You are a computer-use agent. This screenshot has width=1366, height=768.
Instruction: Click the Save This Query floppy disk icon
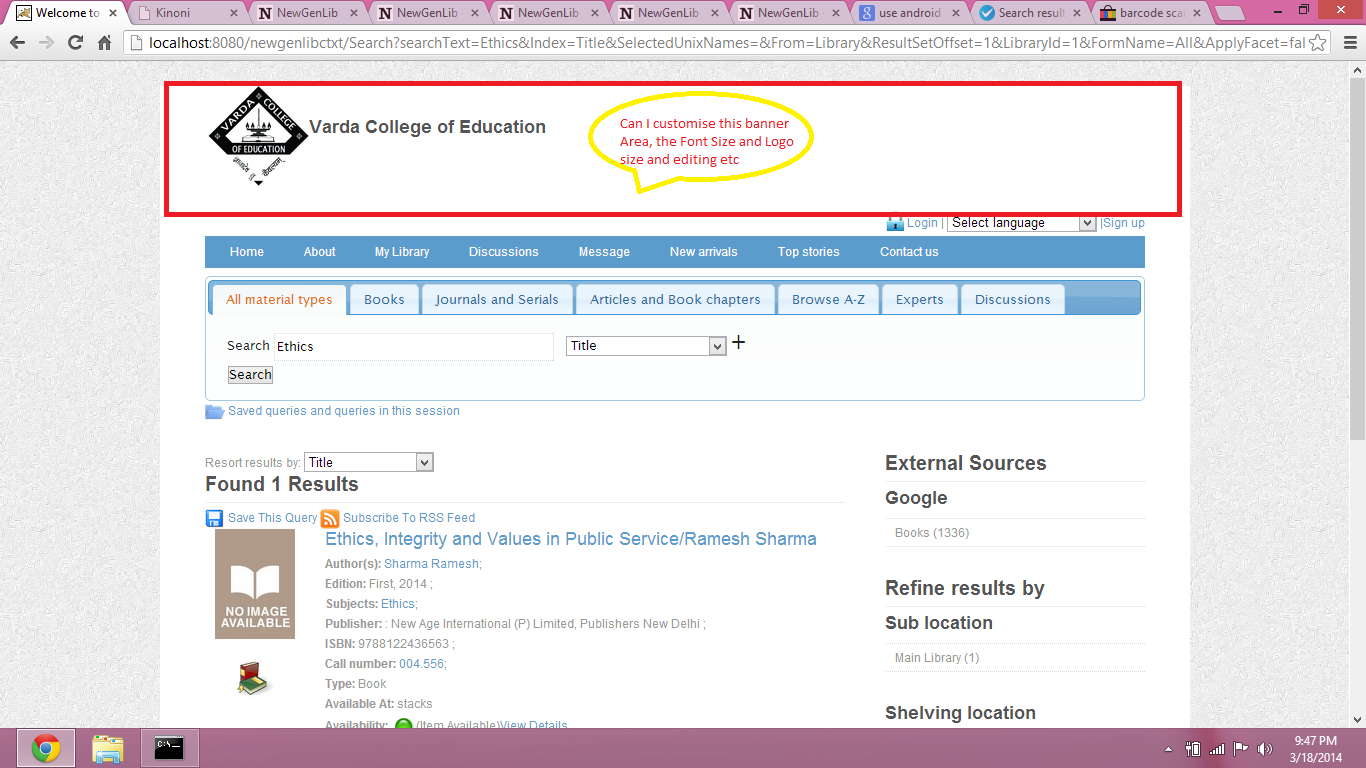[x=214, y=518]
